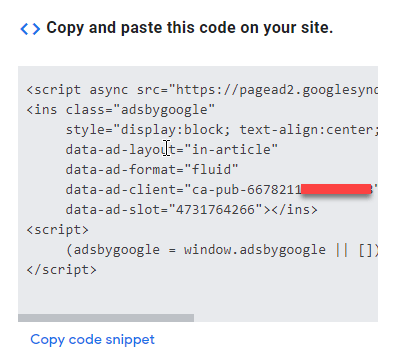Click the red redaction bar over publisher ID
Screen dimensions: 401x362
[336, 189]
